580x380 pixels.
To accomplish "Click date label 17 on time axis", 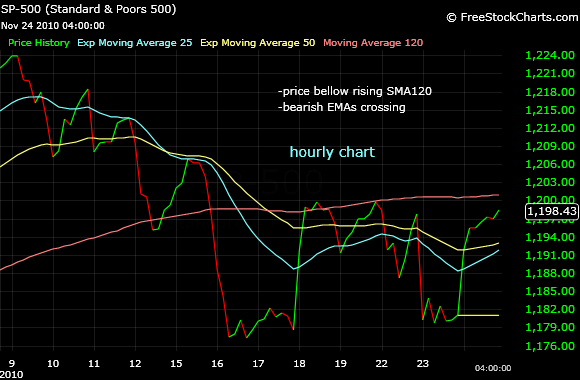I will coord(258,363).
